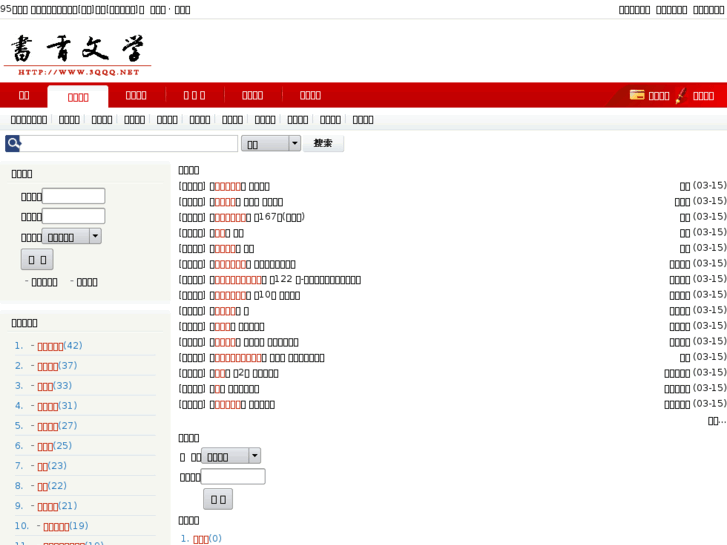Select the active white tab in navigation bar
This screenshot has width=727, height=545.
(78, 97)
